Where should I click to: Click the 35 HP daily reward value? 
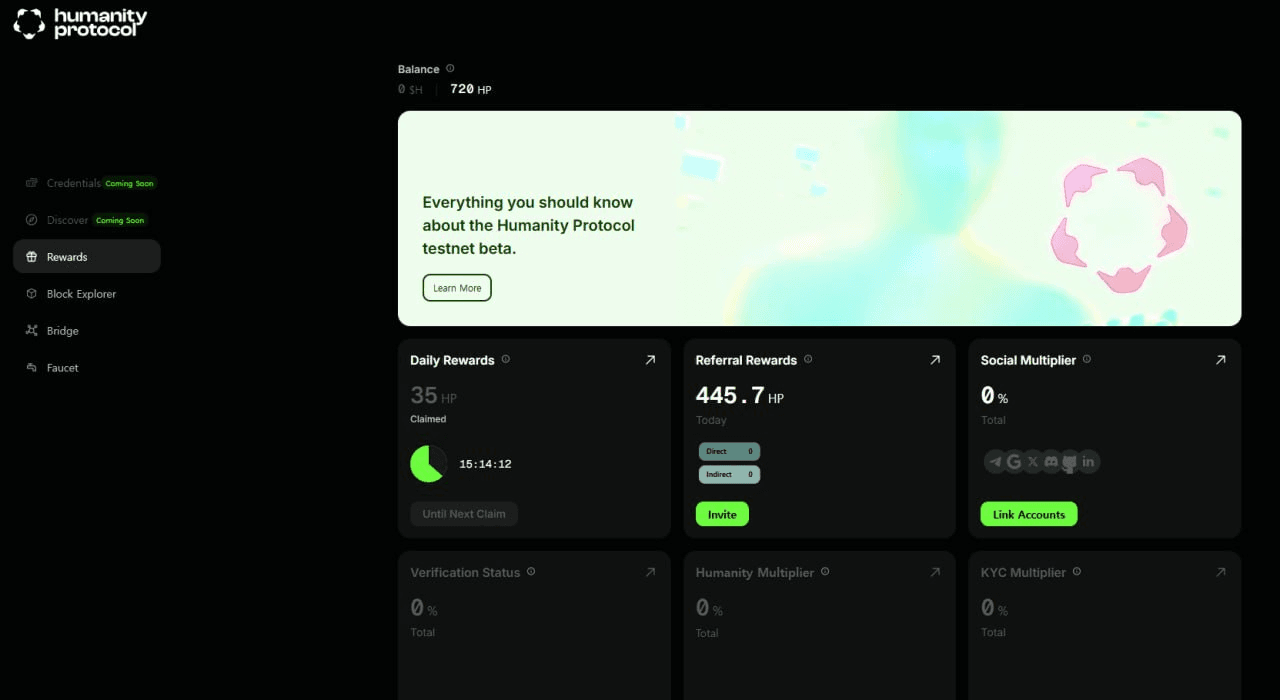pos(433,395)
